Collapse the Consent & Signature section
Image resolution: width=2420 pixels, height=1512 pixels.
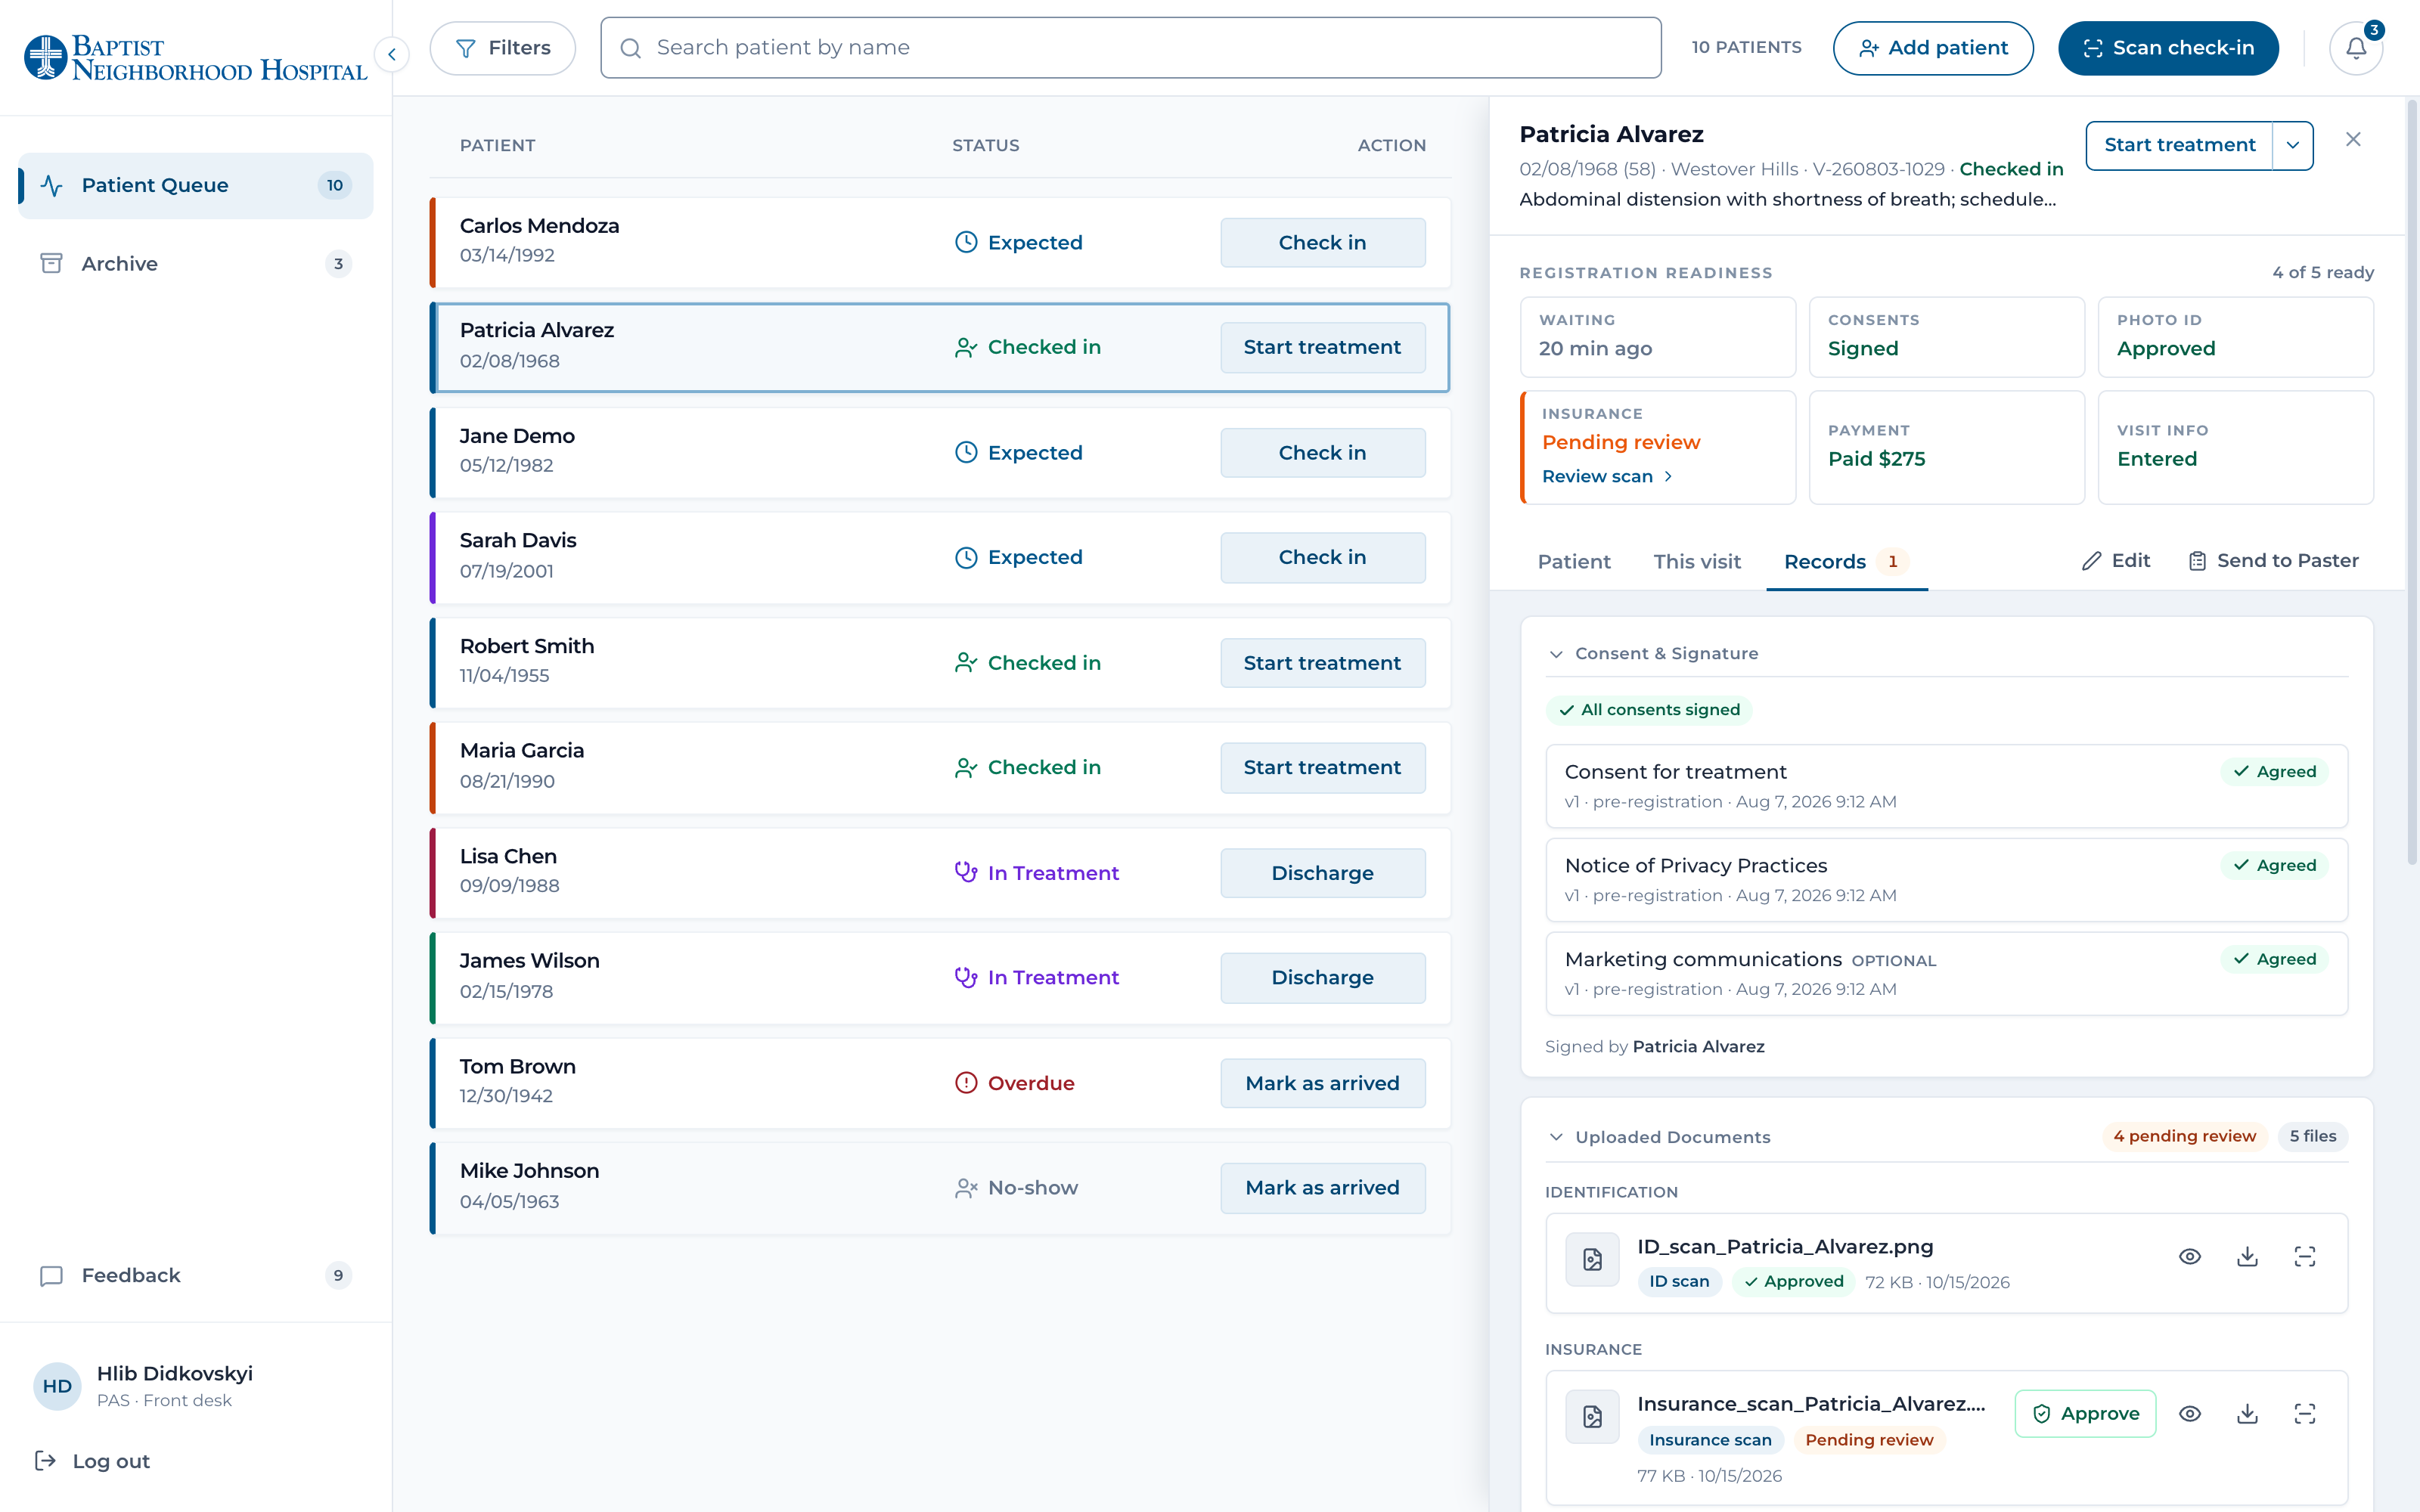click(x=1556, y=653)
